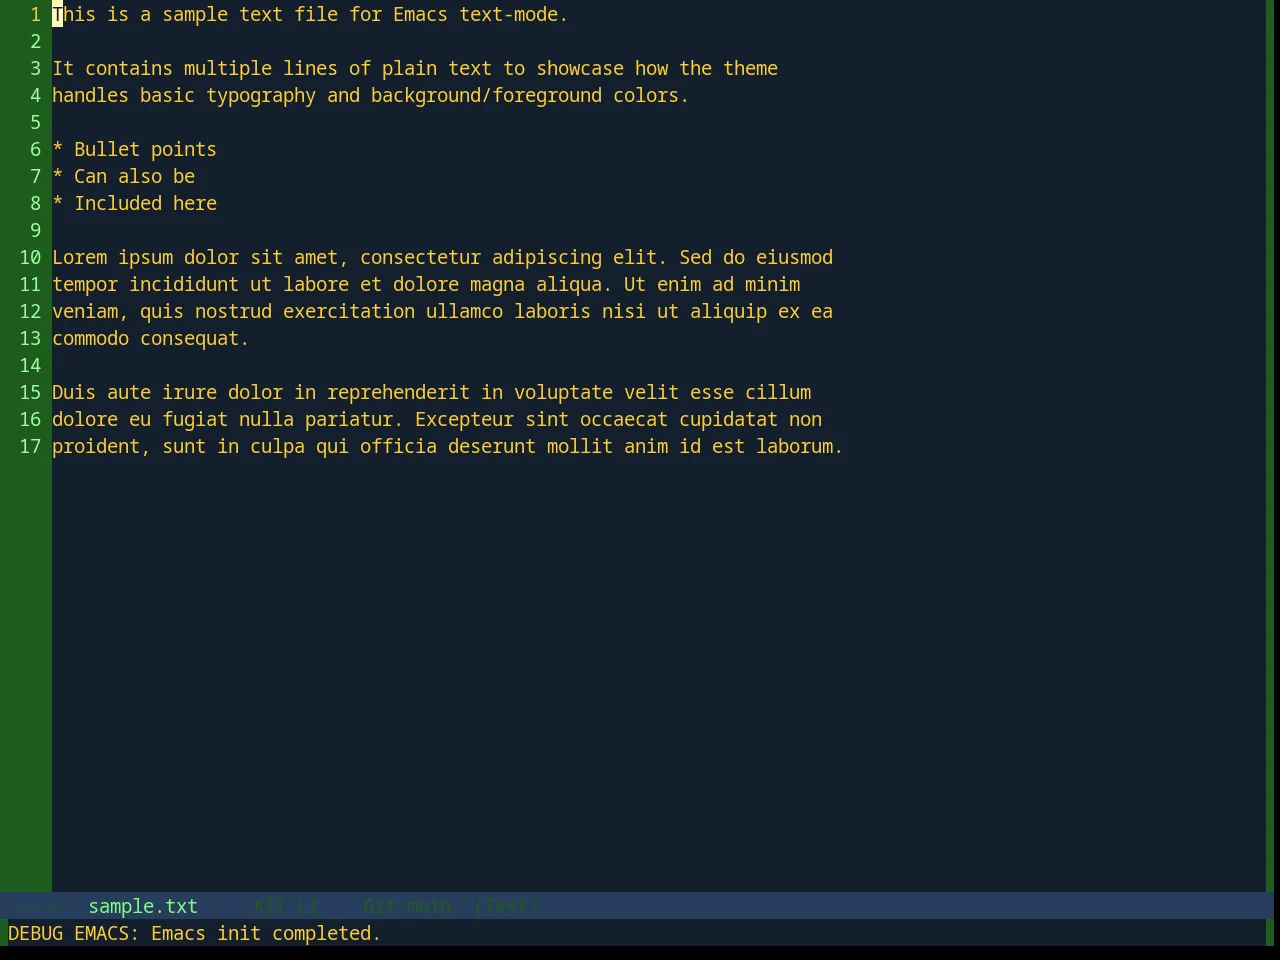Click the word "reprehenderit" on line 15
Viewport: 1280px width, 960px height.
(398, 393)
